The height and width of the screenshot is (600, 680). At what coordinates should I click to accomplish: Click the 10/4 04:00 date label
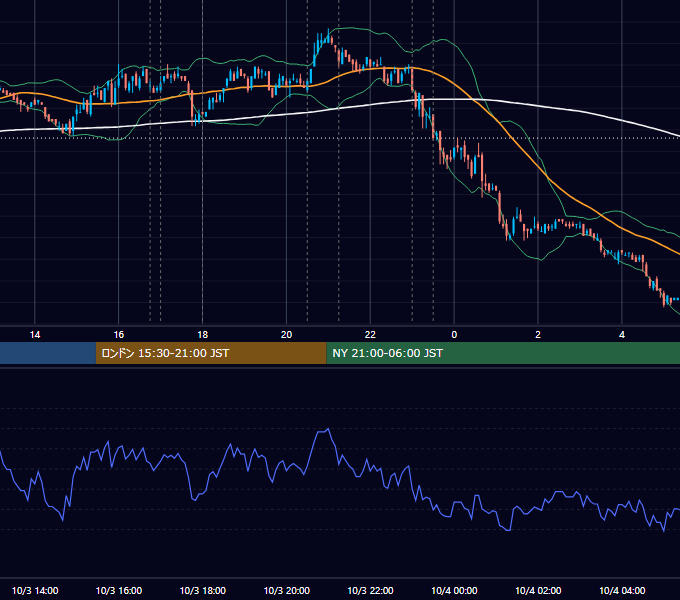(x=622, y=590)
